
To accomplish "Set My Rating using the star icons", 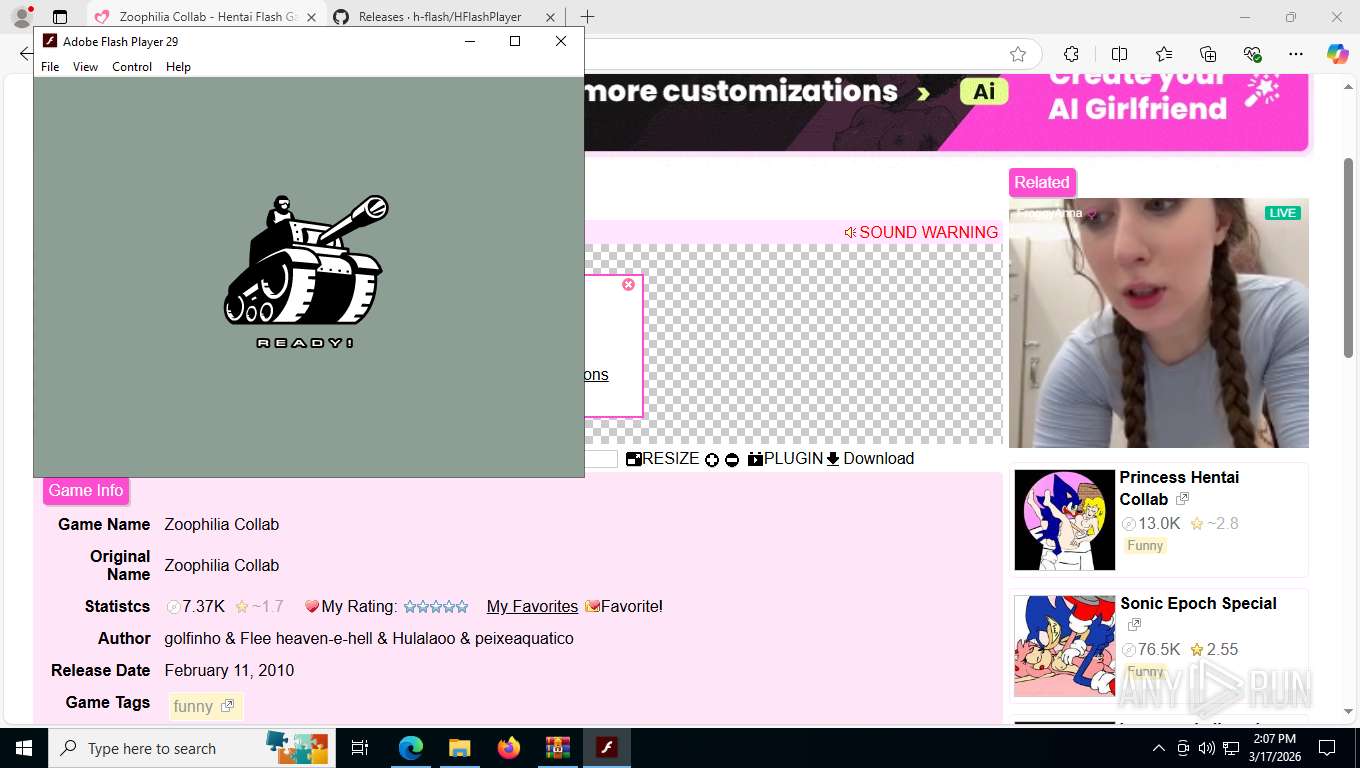I will coord(436,607).
